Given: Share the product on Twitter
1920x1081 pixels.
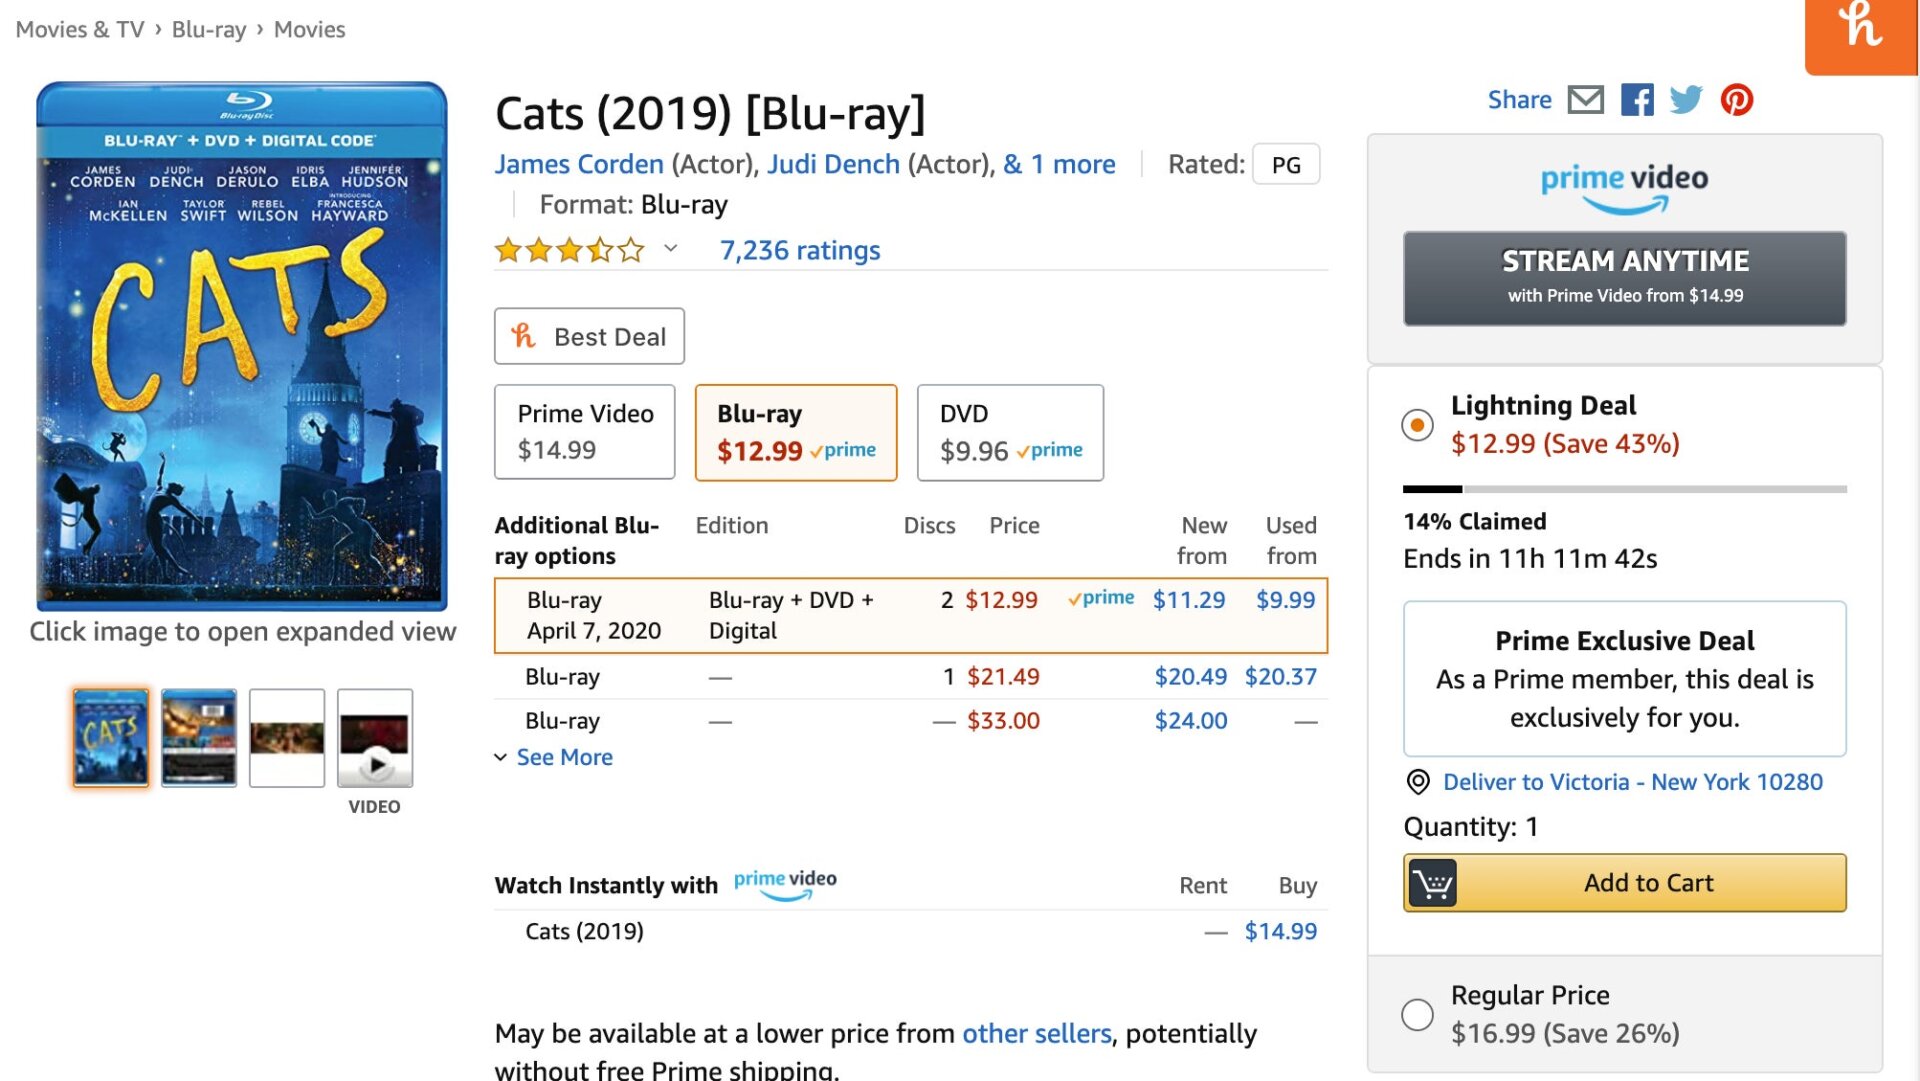Looking at the screenshot, I should (x=1686, y=100).
